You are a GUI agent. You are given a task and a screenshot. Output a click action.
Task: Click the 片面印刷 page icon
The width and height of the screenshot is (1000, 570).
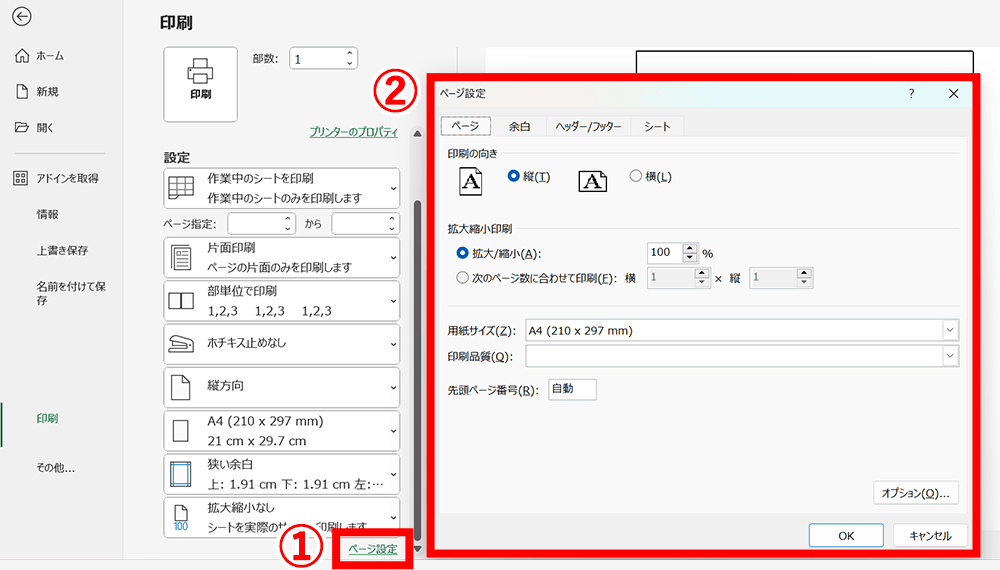[181, 258]
